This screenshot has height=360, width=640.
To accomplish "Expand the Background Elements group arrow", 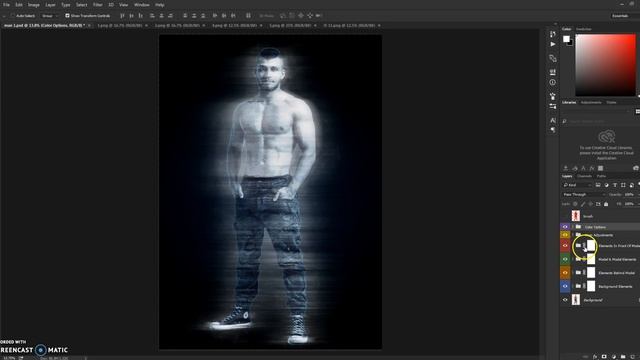I will pos(573,286).
